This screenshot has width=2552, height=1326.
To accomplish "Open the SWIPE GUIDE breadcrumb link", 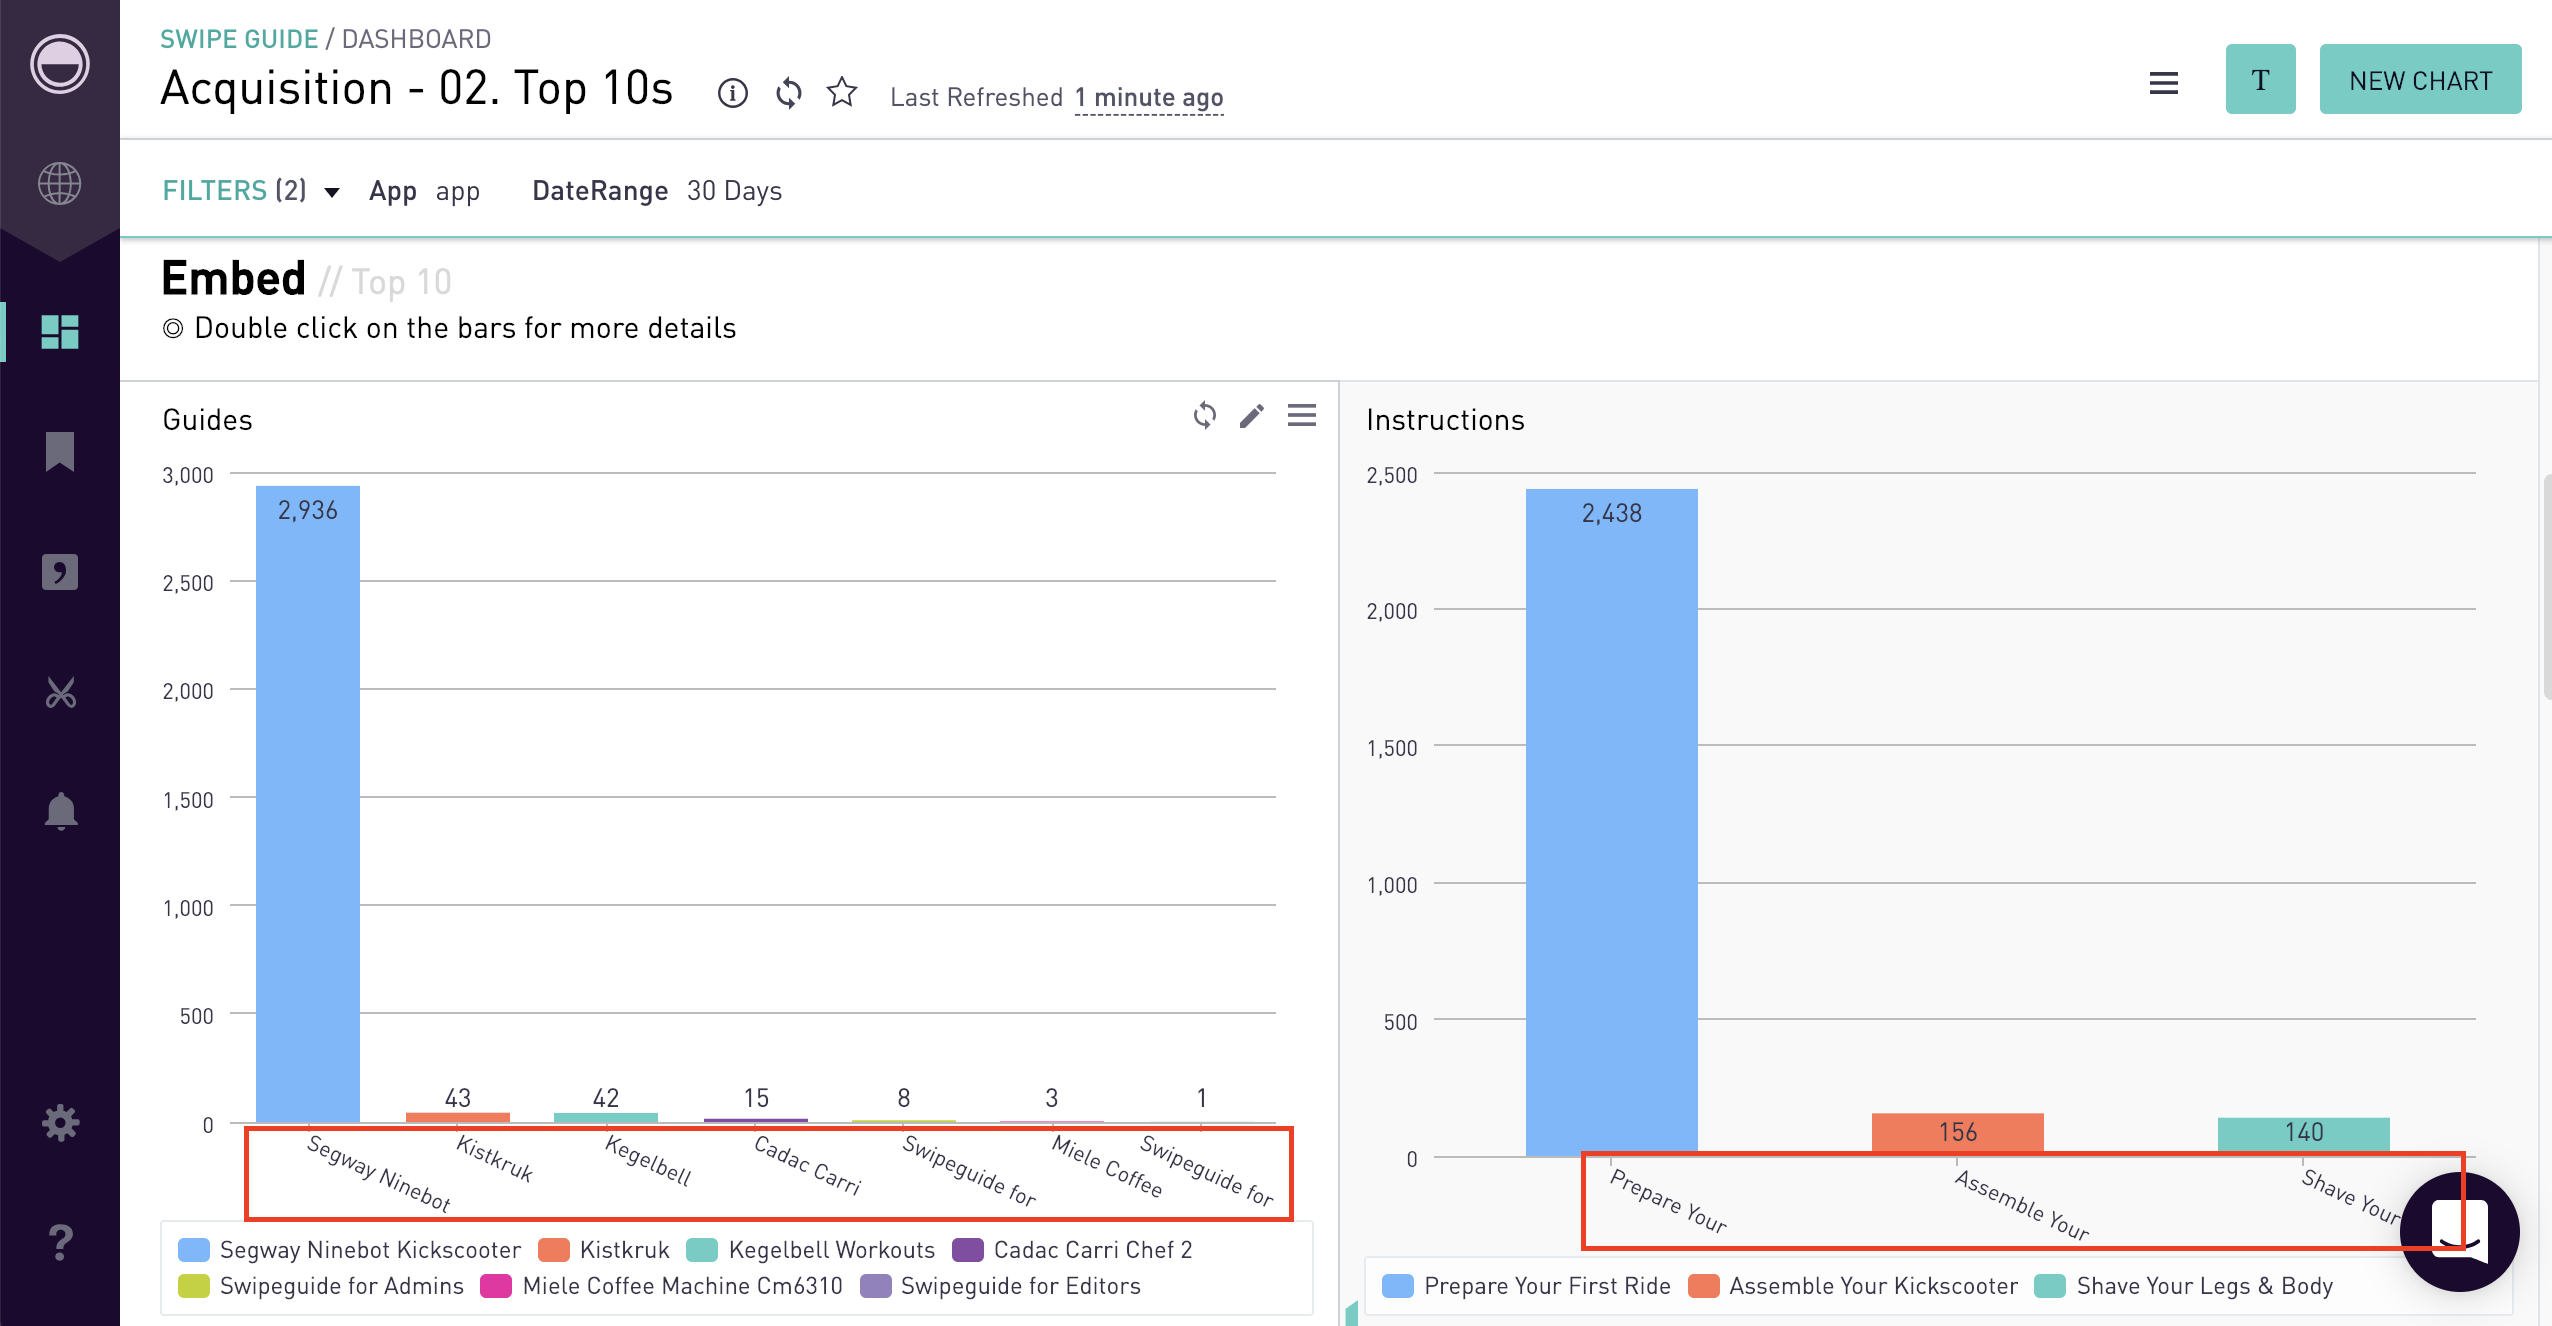I will (239, 39).
